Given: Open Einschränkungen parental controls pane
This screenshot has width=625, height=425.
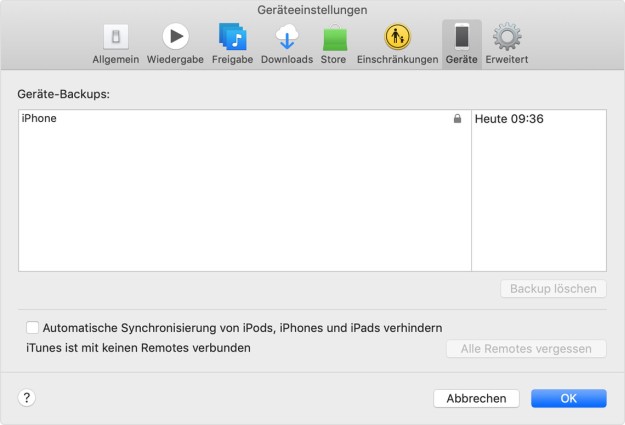Looking at the screenshot, I should tap(397, 44).
